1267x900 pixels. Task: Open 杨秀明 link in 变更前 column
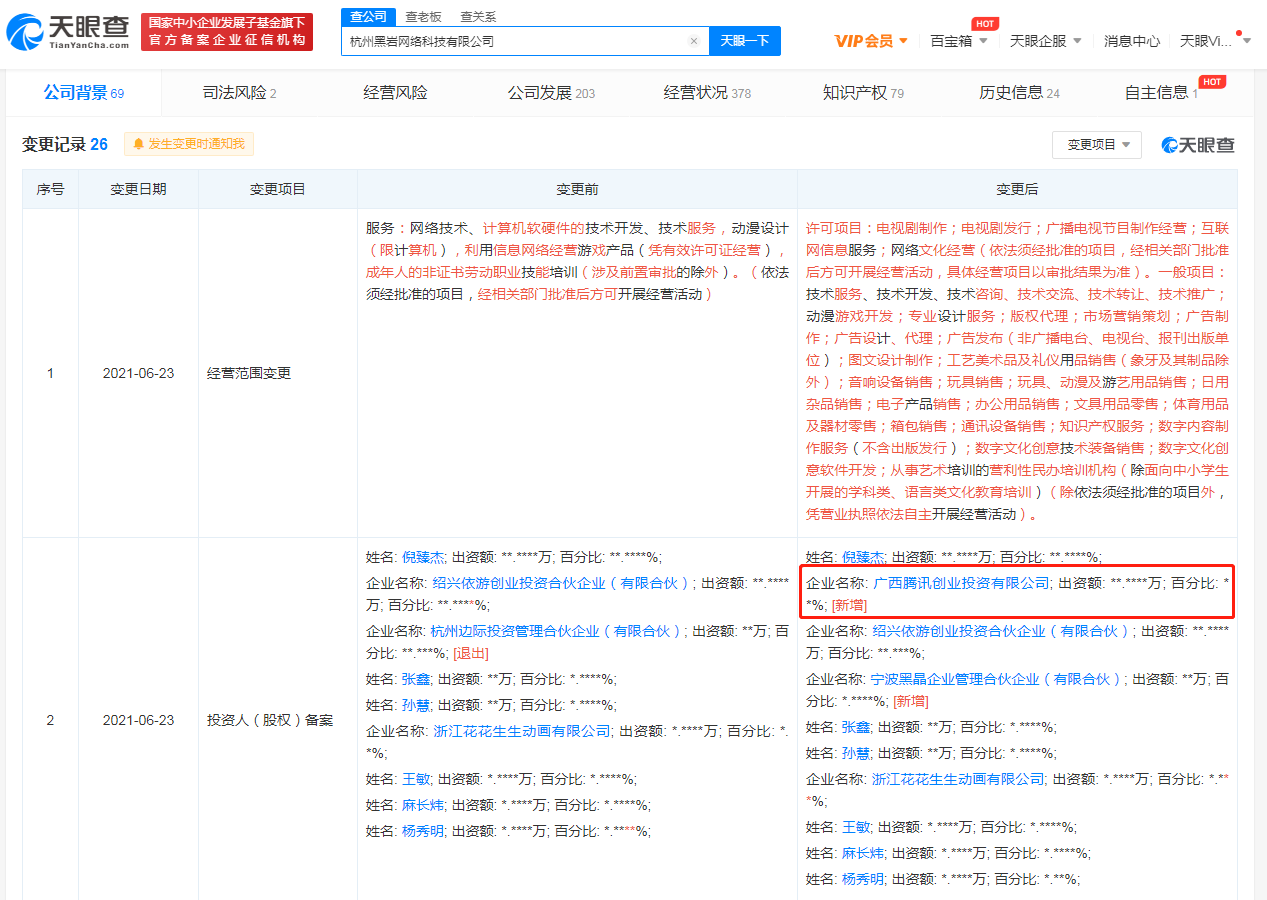(424, 831)
